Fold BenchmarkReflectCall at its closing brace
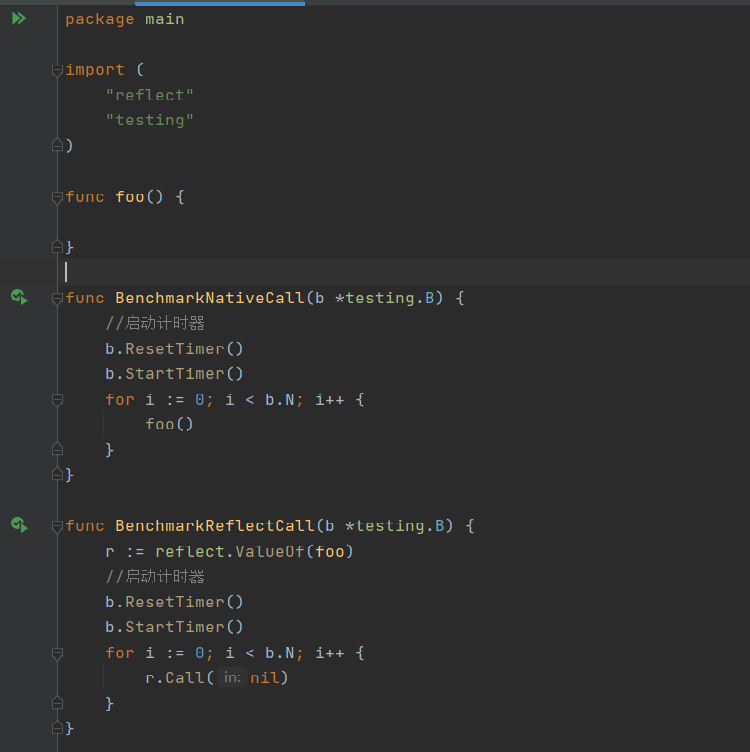 click(57, 728)
